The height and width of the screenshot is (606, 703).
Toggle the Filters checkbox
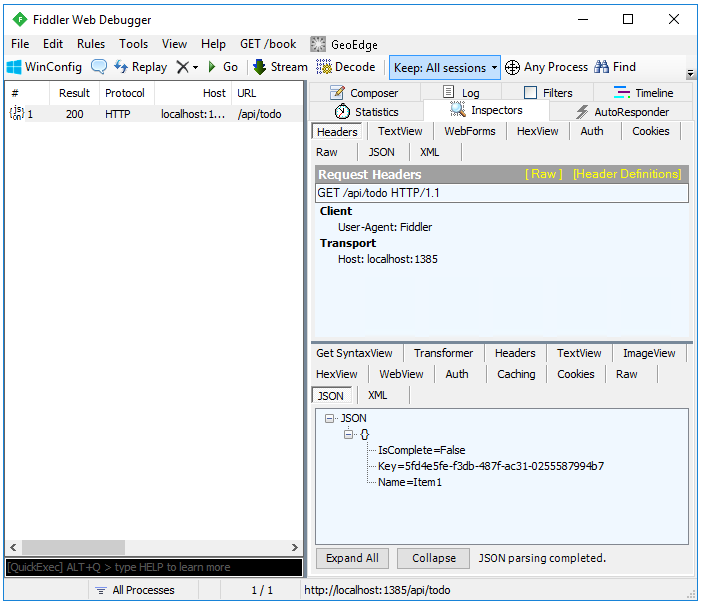click(530, 92)
